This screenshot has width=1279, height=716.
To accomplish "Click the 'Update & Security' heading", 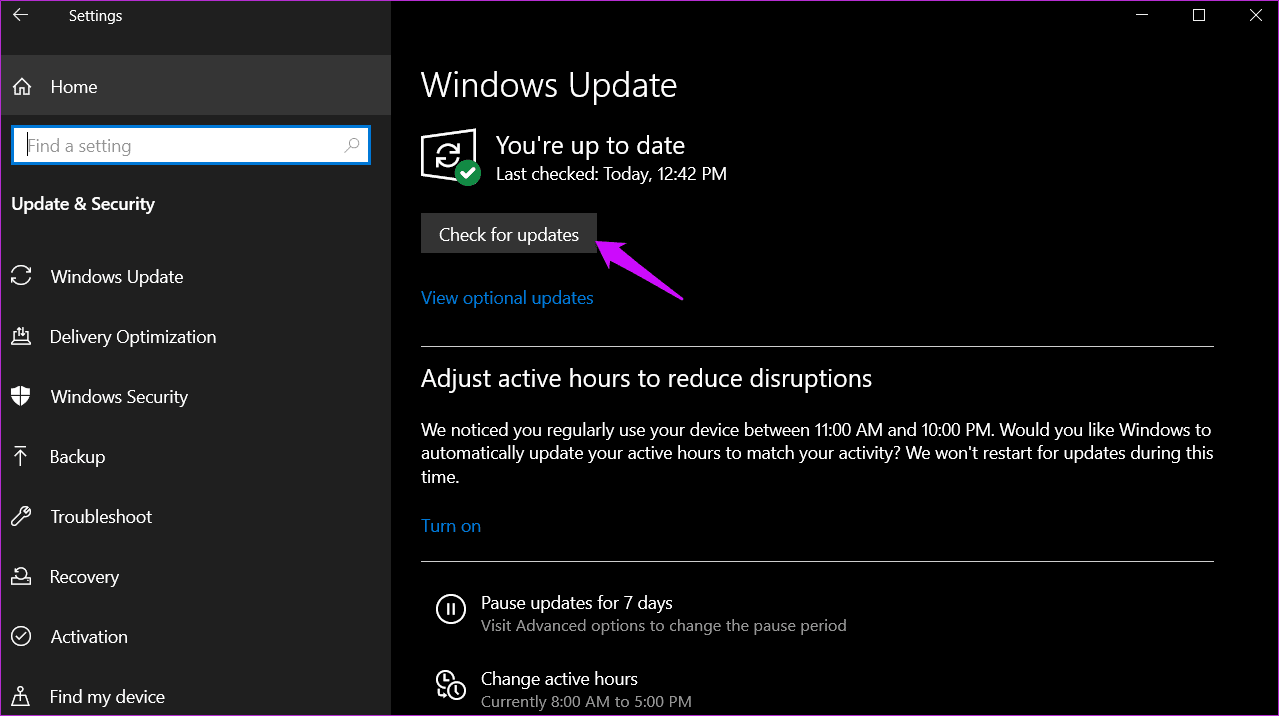I will pos(83,204).
